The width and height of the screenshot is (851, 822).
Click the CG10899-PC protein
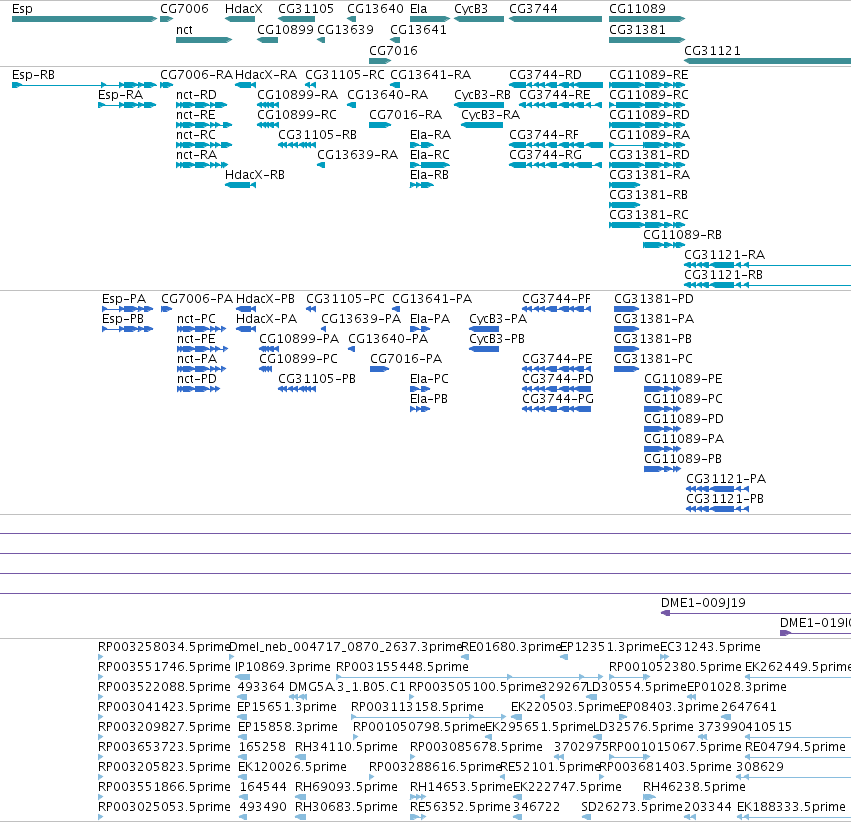tap(265, 369)
